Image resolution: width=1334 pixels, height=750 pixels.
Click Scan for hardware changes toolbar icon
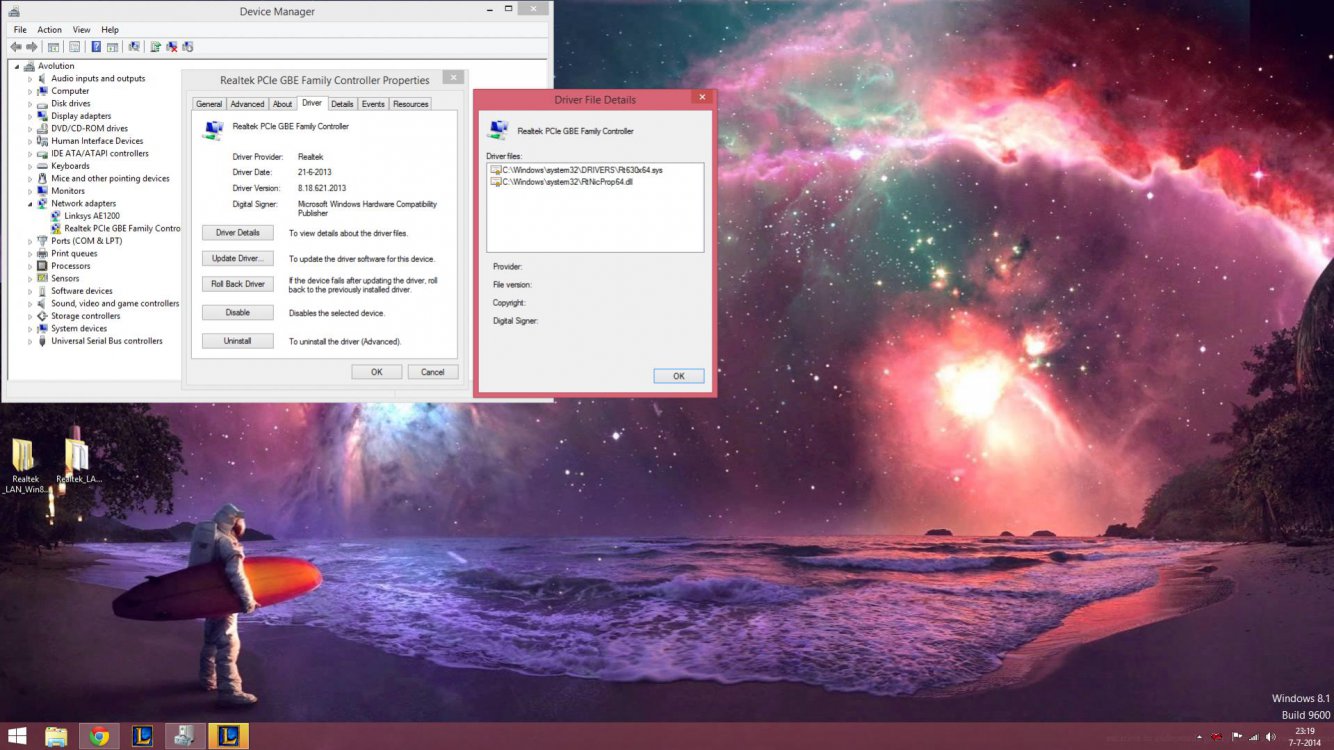point(134,47)
